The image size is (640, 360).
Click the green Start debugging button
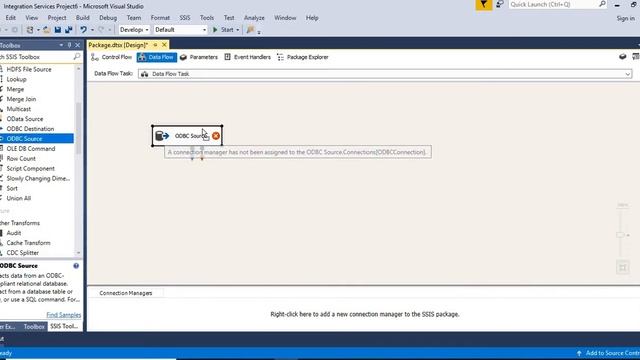click(223, 30)
